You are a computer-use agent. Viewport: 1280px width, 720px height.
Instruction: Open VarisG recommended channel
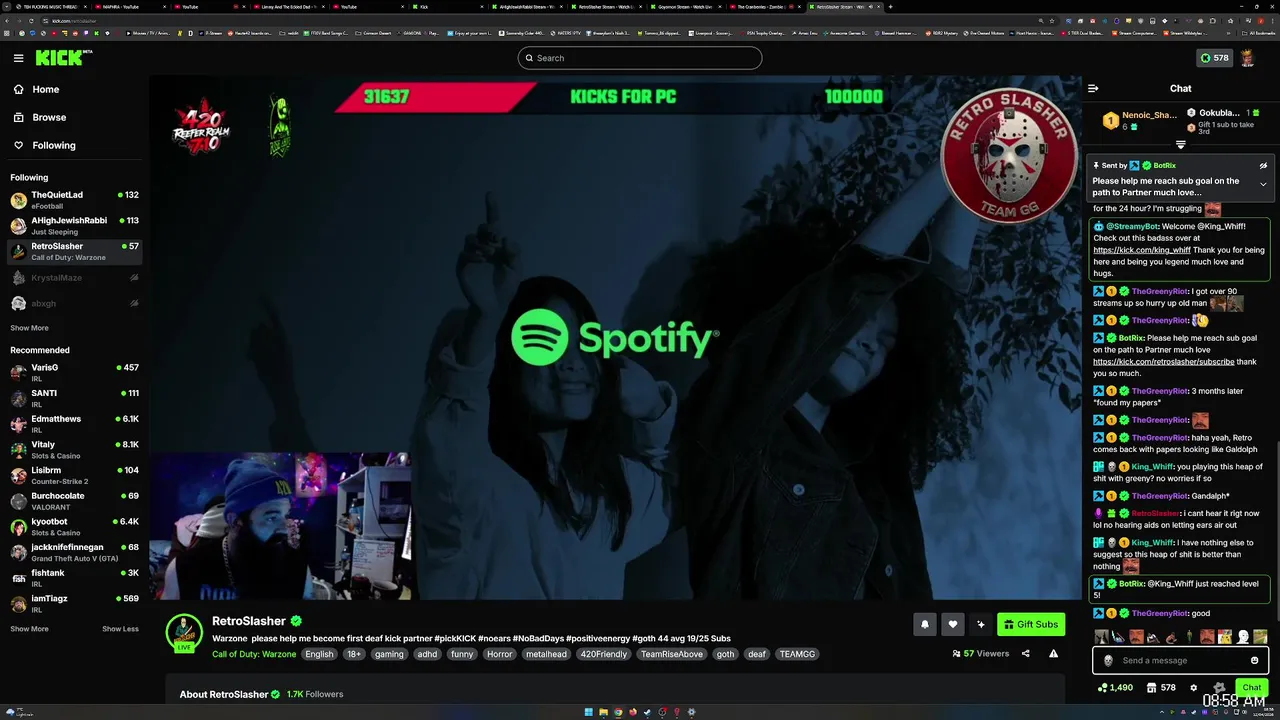point(75,372)
